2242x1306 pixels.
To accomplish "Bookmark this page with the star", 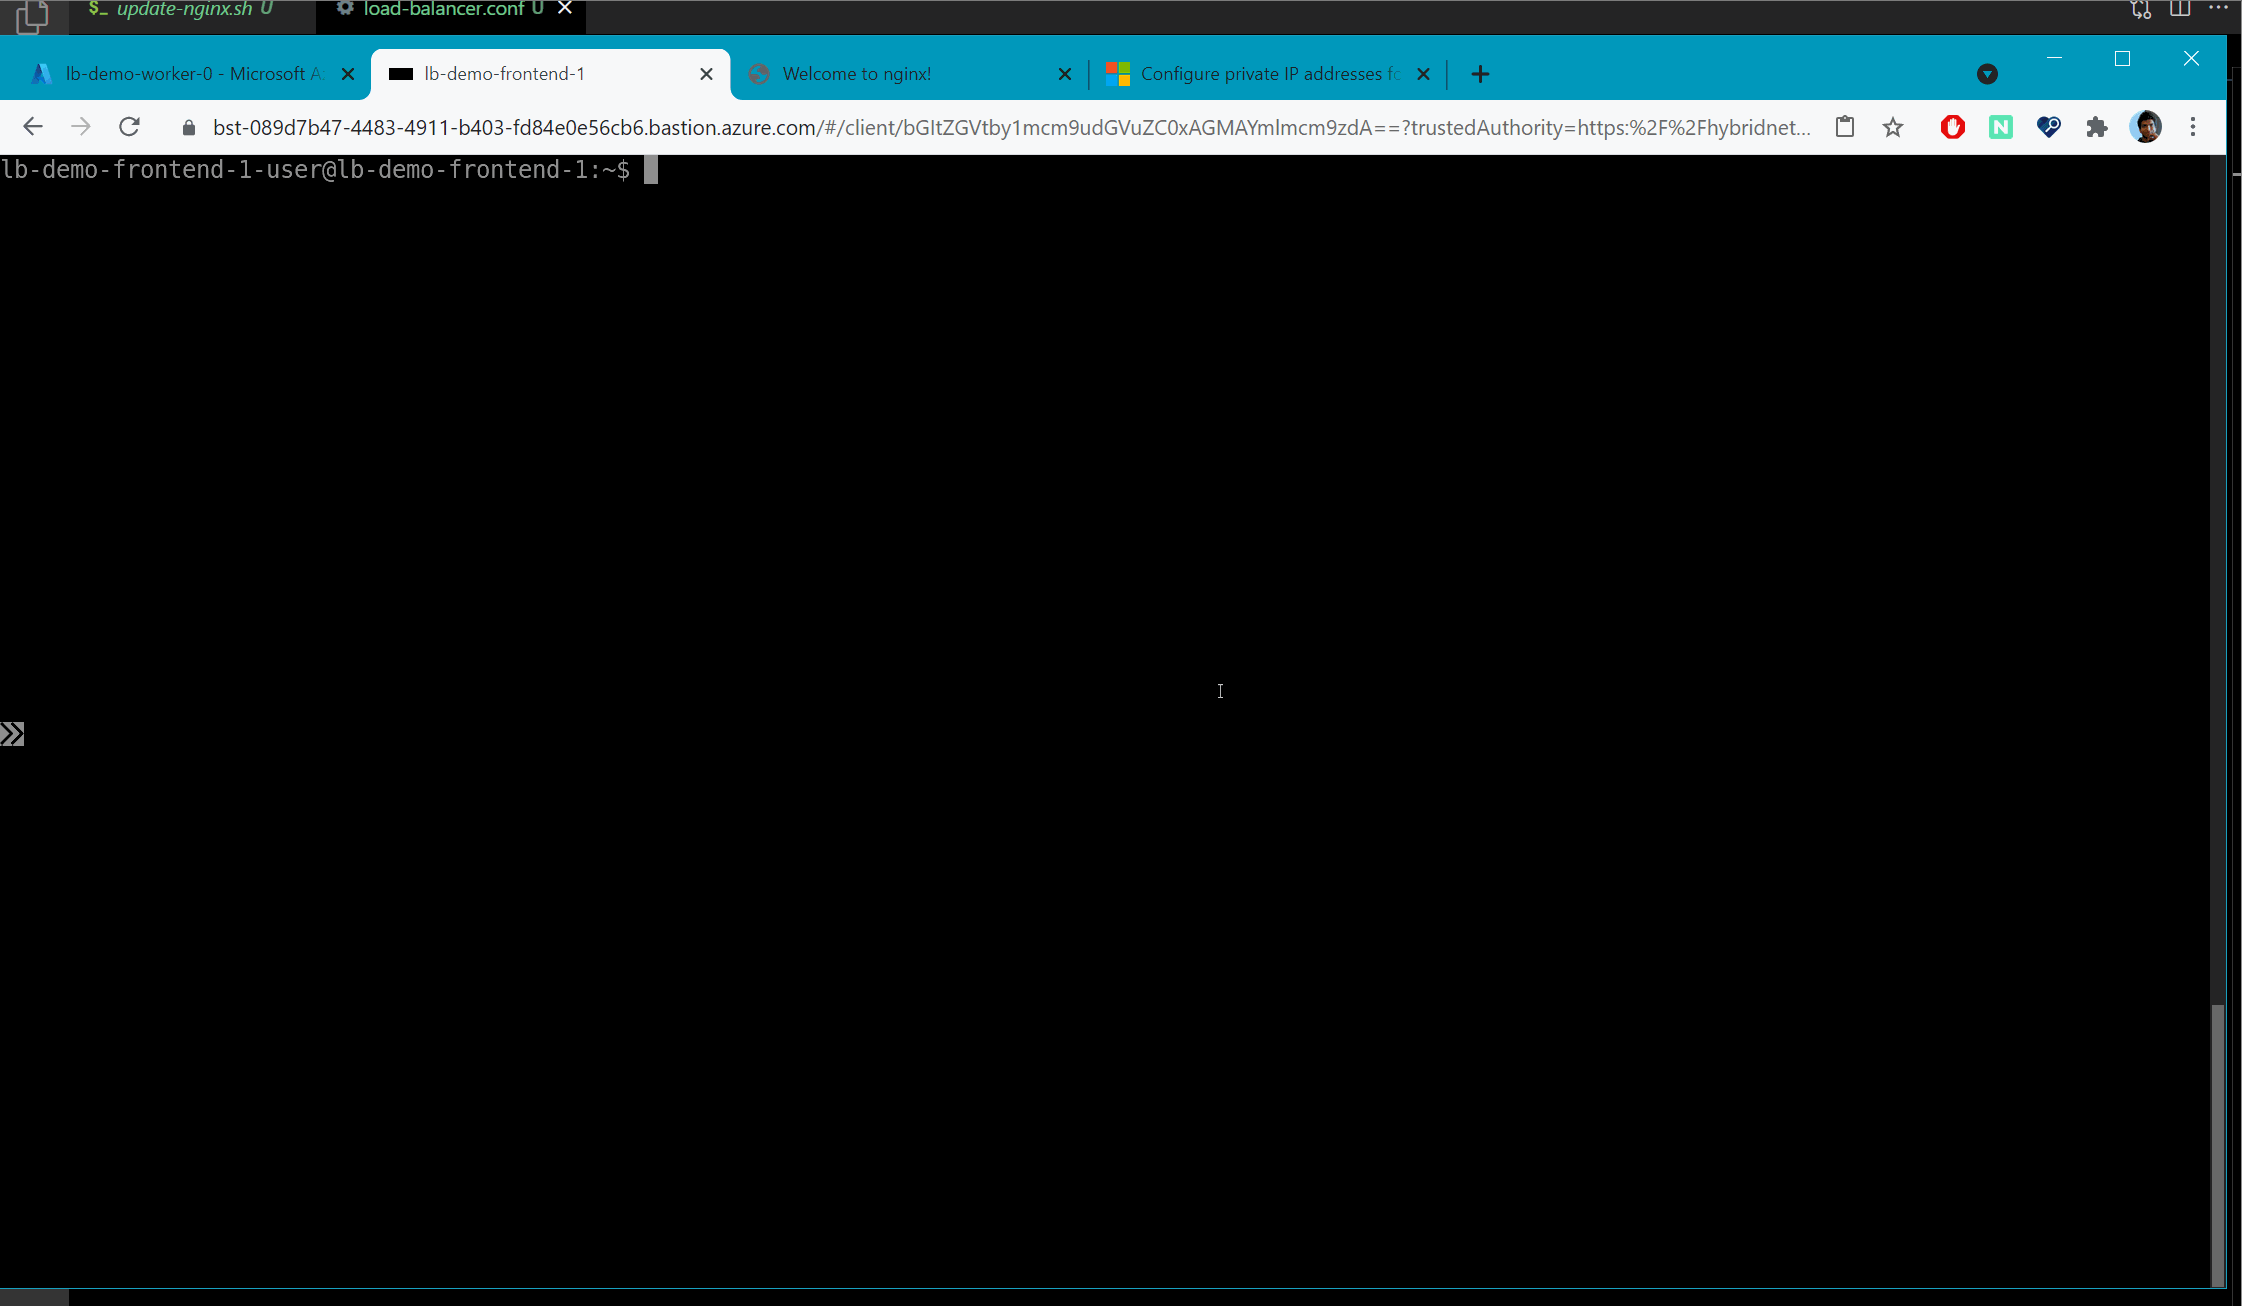I will pyautogui.click(x=1893, y=127).
